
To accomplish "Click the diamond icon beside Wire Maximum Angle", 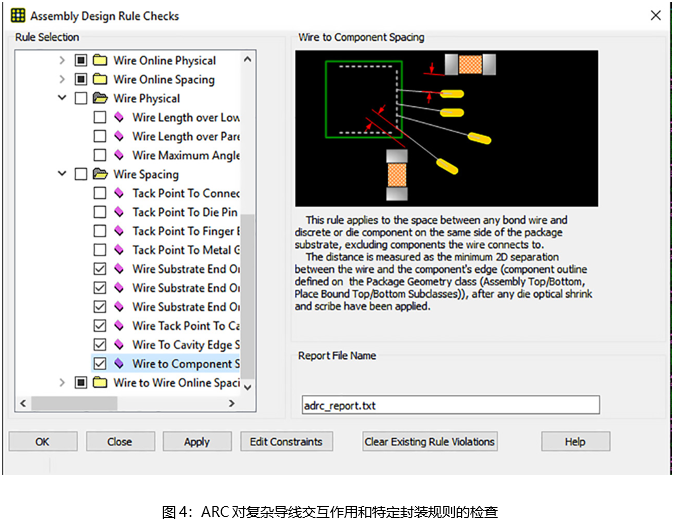I will click(119, 155).
